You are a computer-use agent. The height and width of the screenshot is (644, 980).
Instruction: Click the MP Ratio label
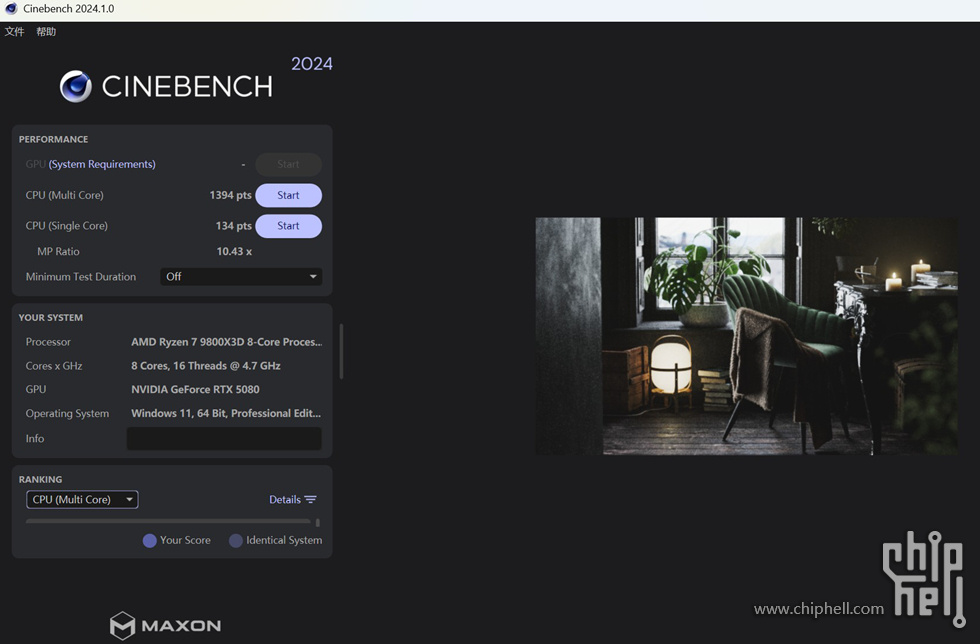(58, 251)
